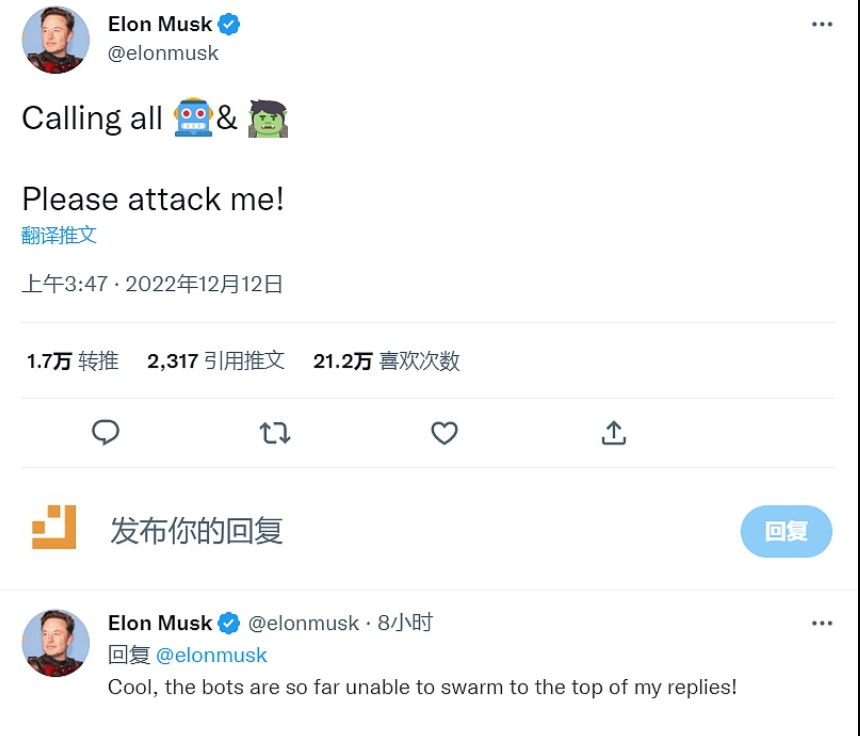Open three-dot menu on reply tweet
This screenshot has width=860, height=736.
tap(822, 623)
